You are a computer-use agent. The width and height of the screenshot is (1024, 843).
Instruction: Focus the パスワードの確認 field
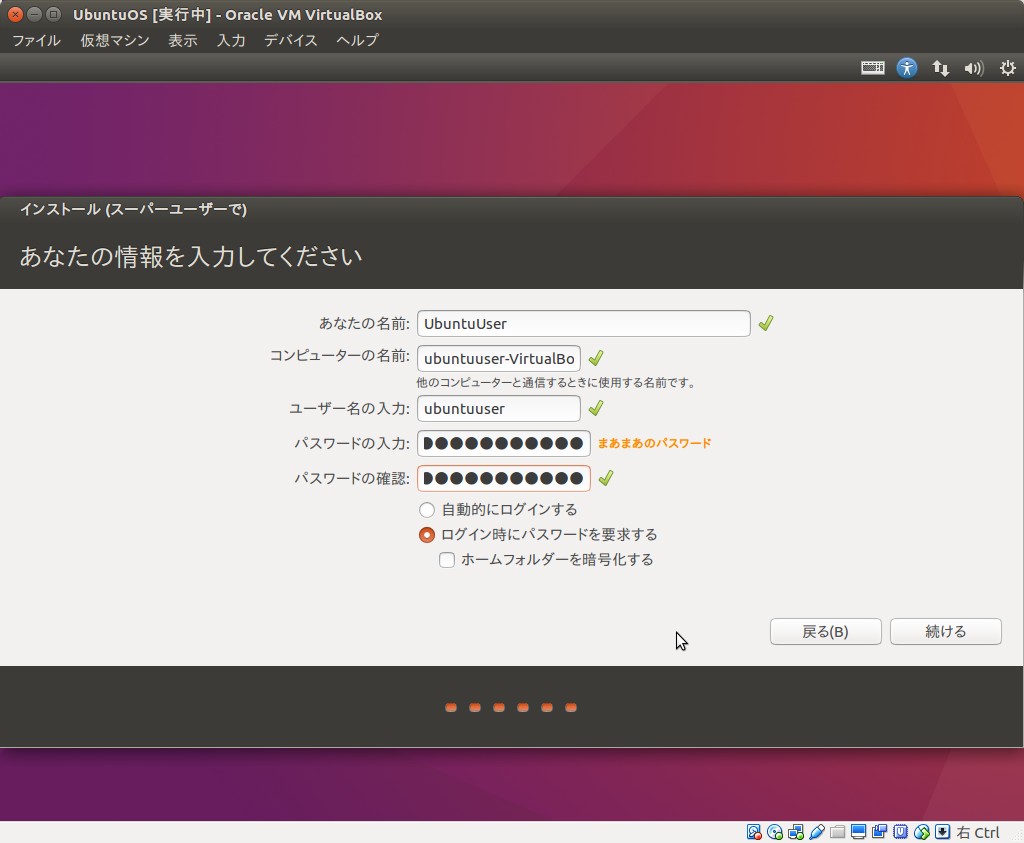504,479
